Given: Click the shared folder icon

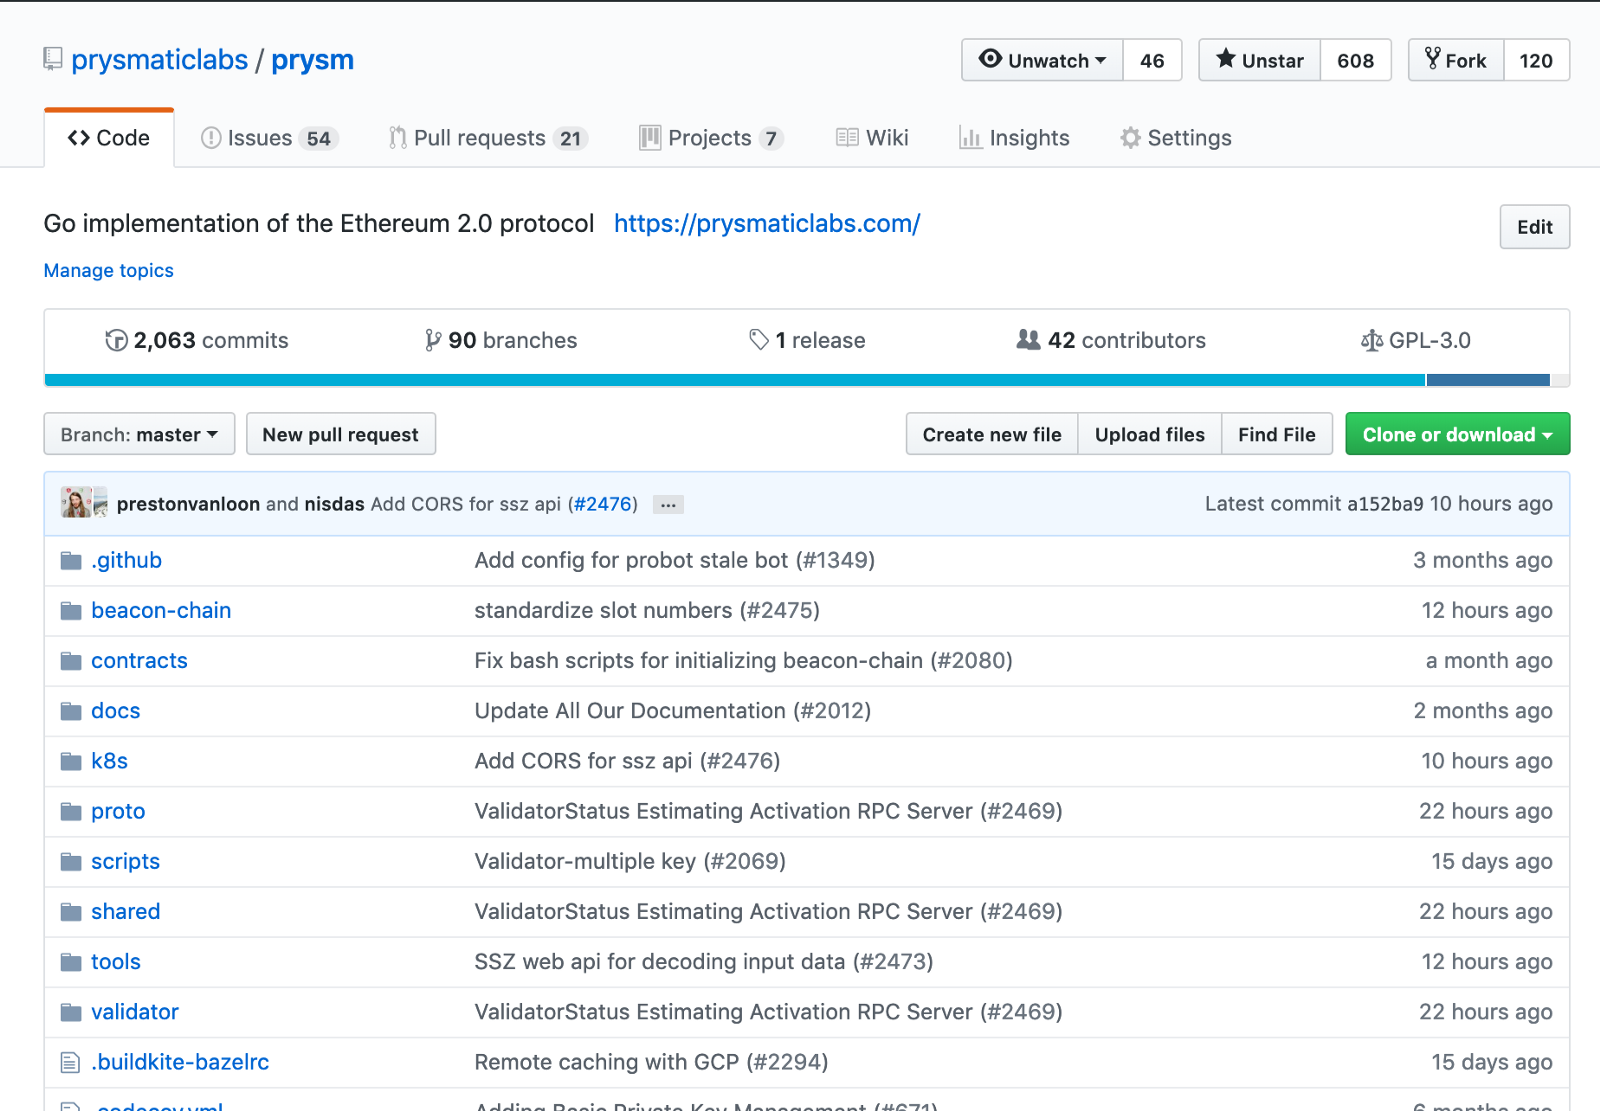Looking at the screenshot, I should (x=71, y=912).
